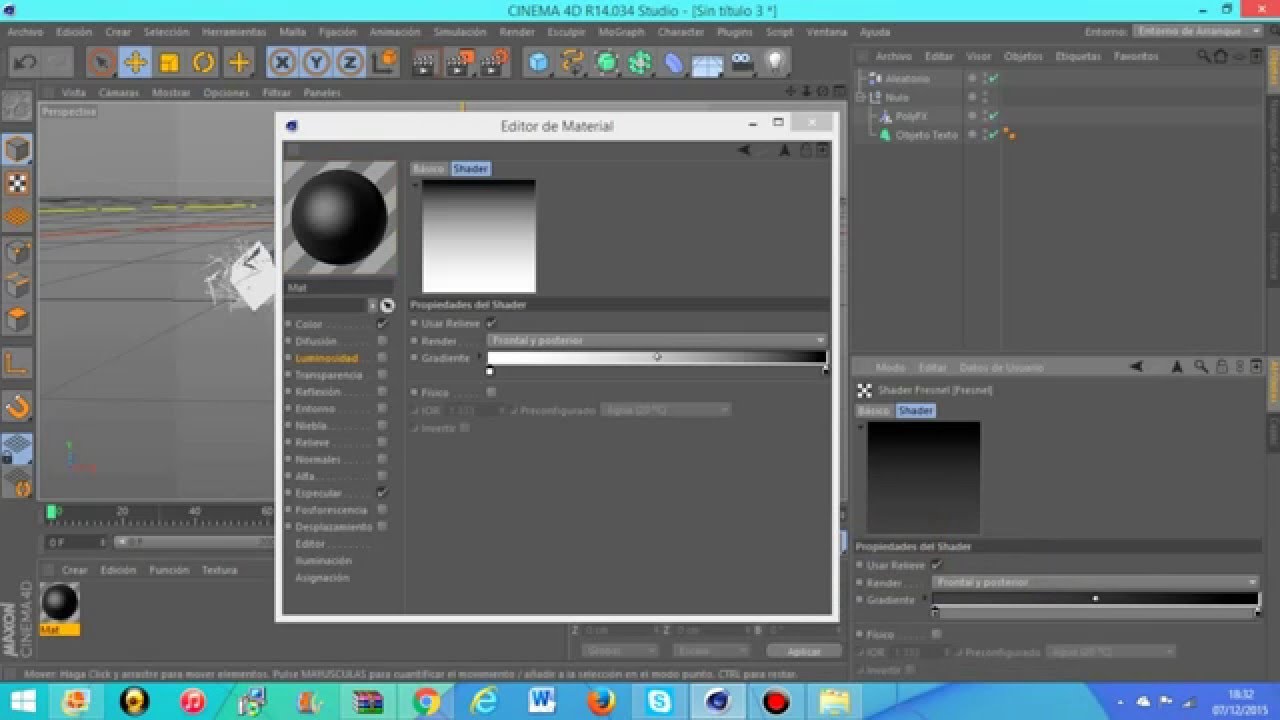1280x720 pixels.
Task: Collapse the shader preview in Editor de Material
Action: tap(416, 185)
